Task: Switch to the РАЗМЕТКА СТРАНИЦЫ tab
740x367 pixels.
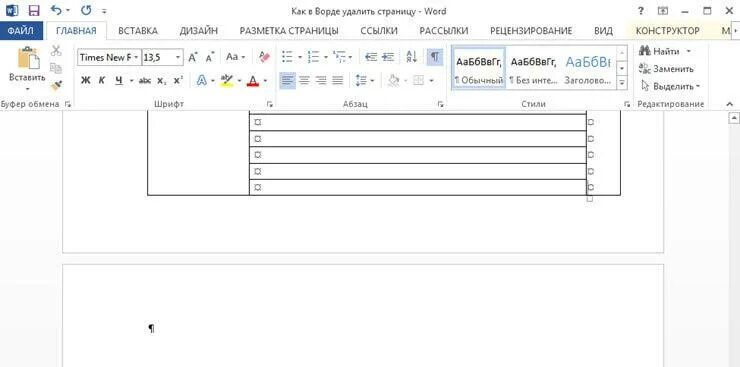Action: (x=289, y=31)
